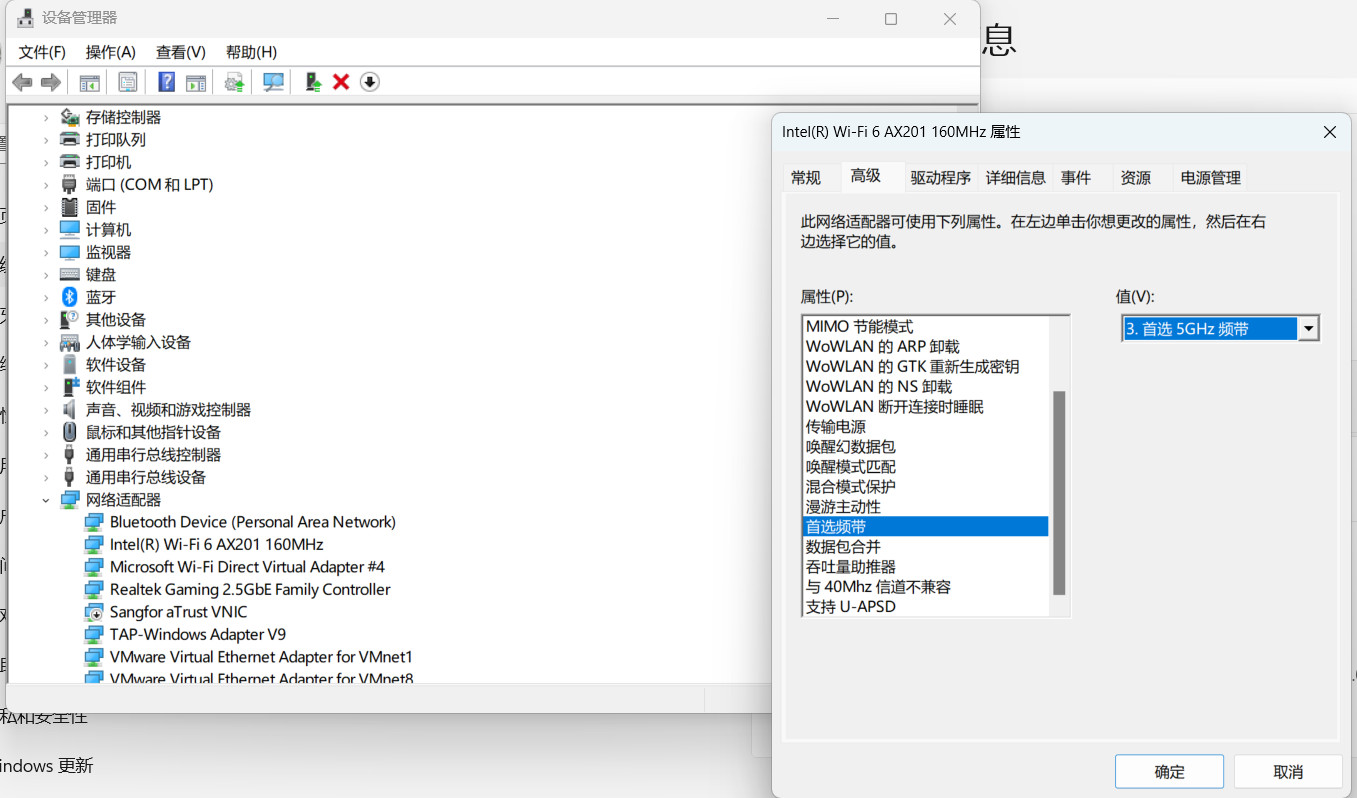1357x798 pixels.
Task: Click the Forward arrow in Device Manager toolbar
Action: (51, 82)
